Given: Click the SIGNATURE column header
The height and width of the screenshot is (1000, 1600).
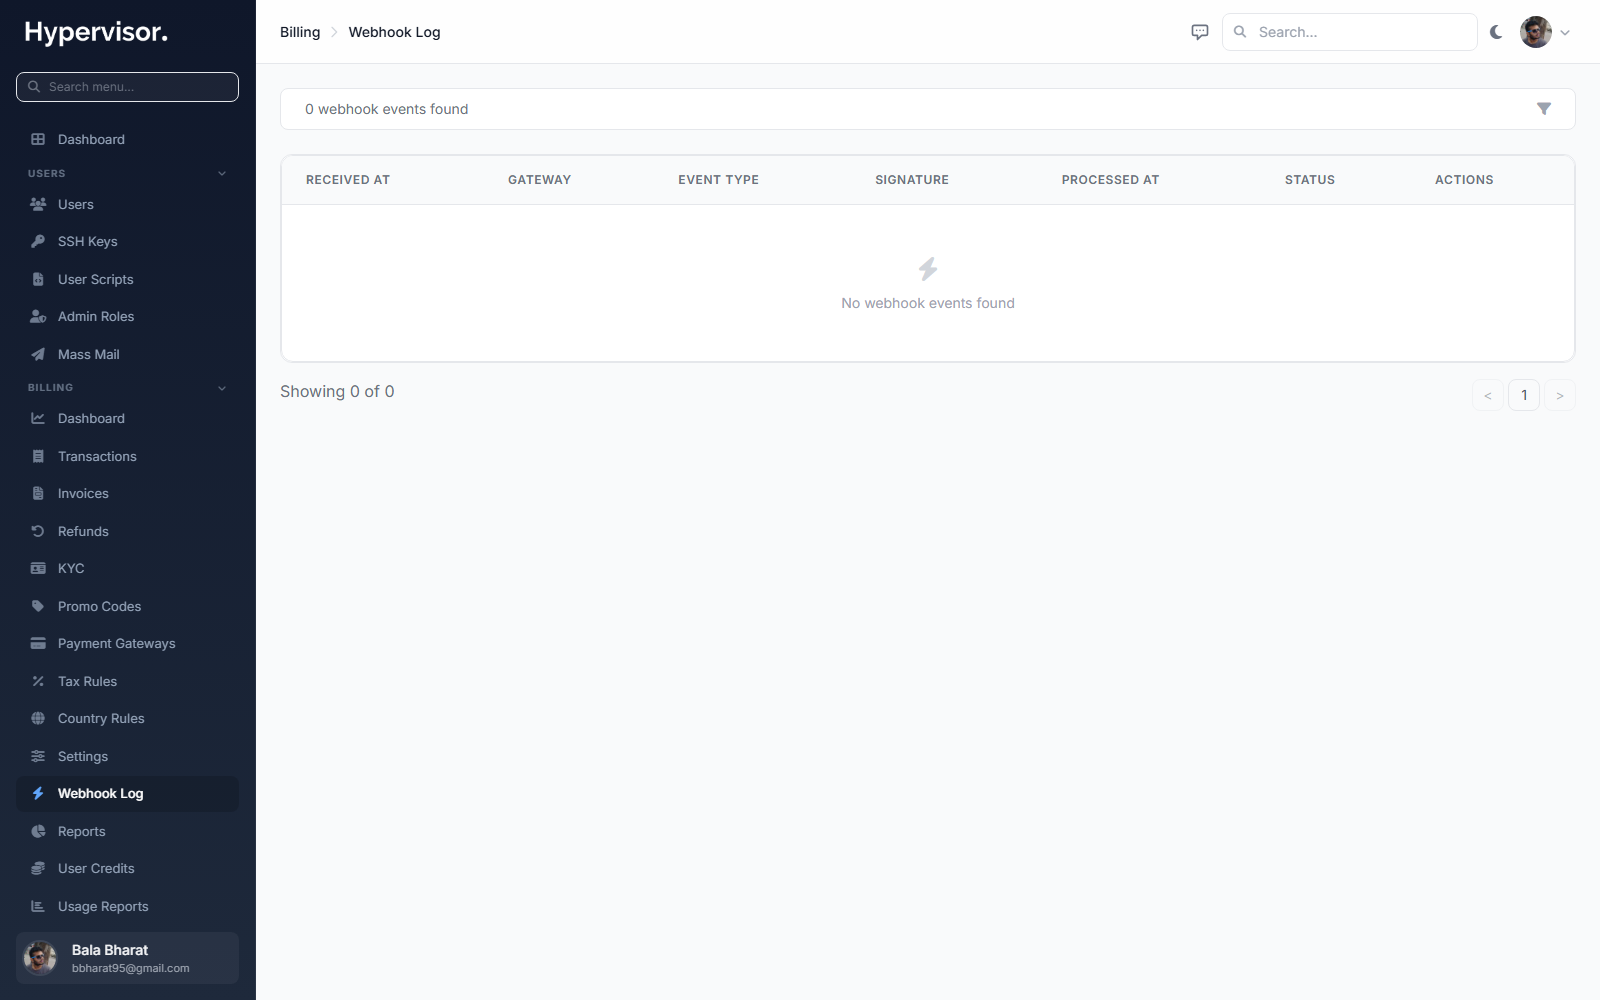Looking at the screenshot, I should tap(912, 180).
